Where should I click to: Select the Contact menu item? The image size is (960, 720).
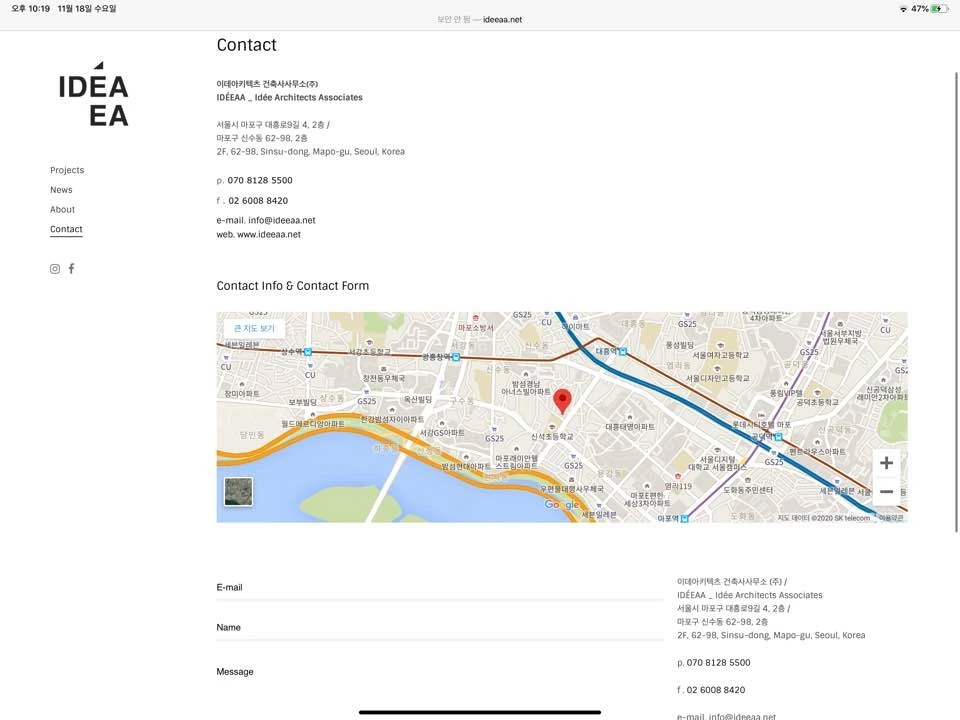[66, 229]
